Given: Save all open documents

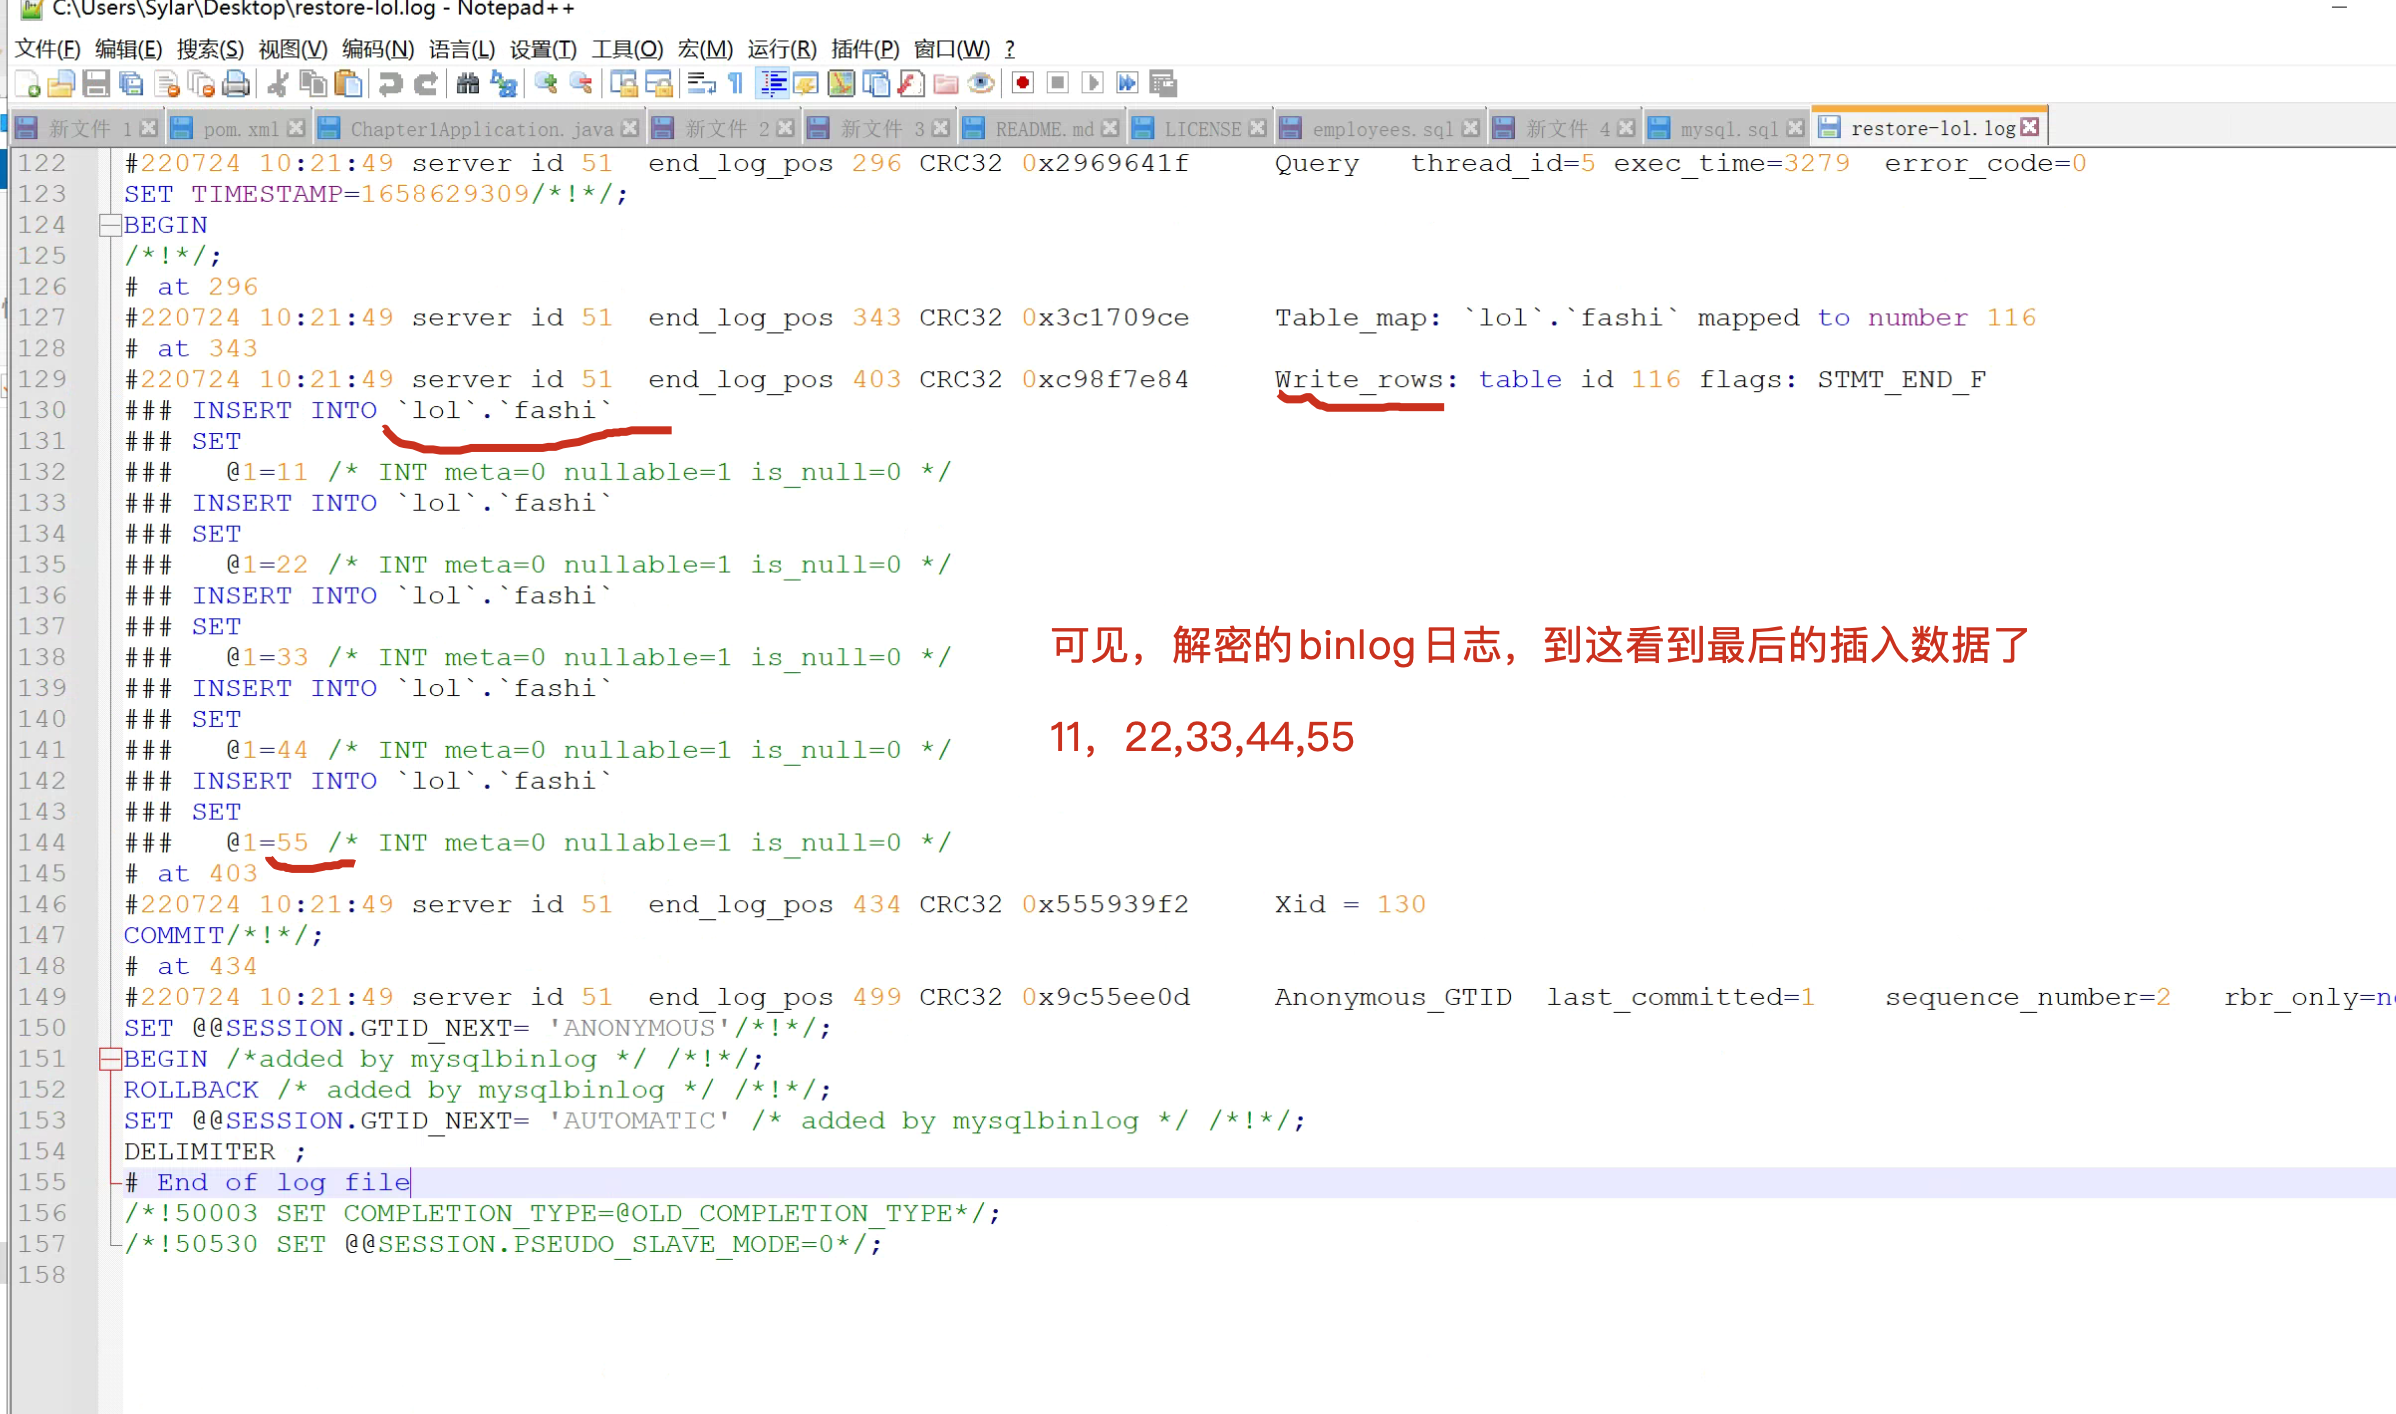Looking at the screenshot, I should tap(131, 84).
